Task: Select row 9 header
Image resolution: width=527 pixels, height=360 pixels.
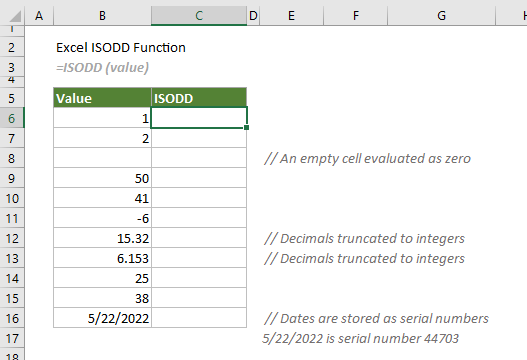Action: pyautogui.click(x=12, y=178)
